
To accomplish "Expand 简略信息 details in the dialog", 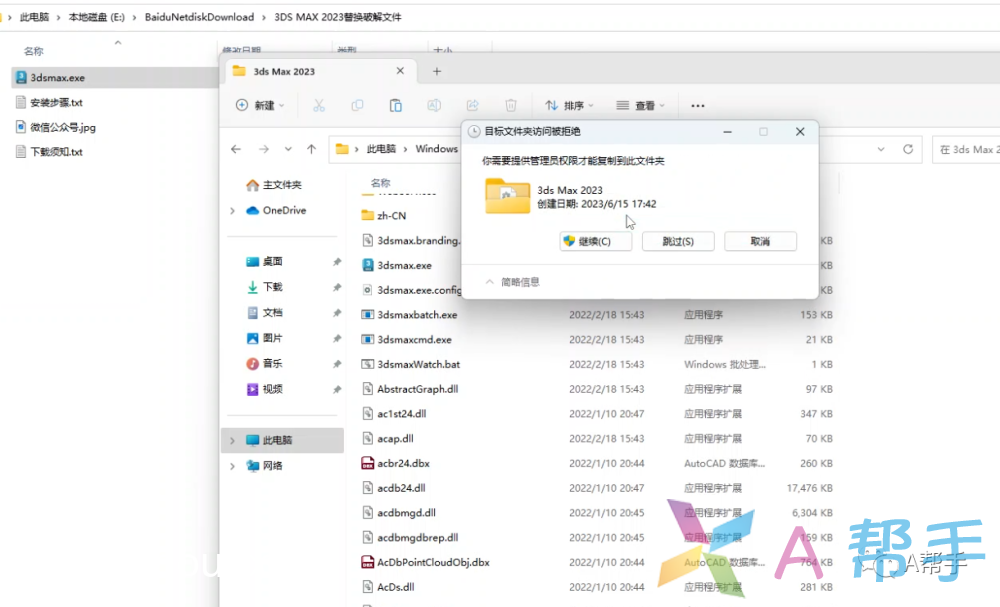I will click(513, 282).
